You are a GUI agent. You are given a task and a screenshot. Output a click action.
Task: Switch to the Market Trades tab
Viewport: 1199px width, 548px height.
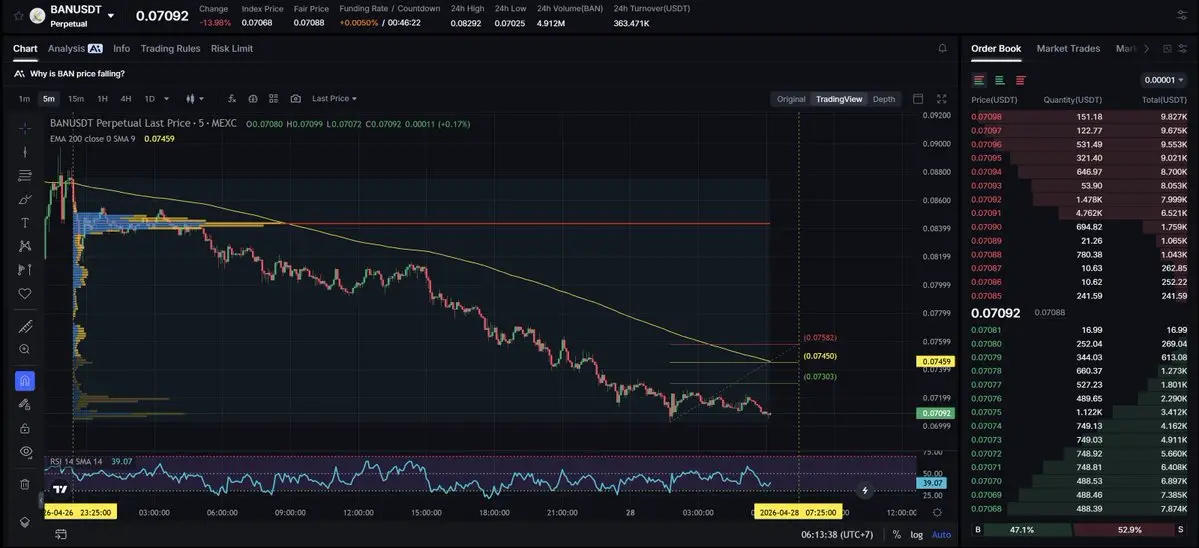point(1068,48)
